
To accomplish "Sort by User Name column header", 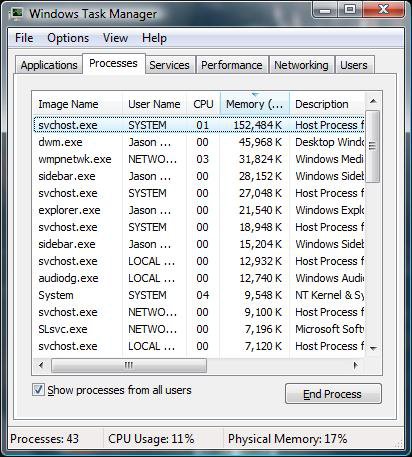I will pyautogui.click(x=154, y=104).
